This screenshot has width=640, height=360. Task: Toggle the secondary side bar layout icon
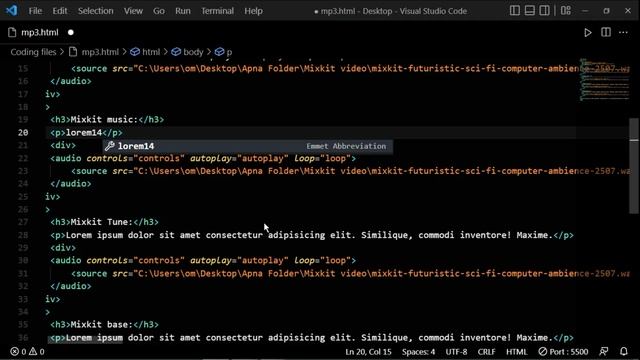544,11
